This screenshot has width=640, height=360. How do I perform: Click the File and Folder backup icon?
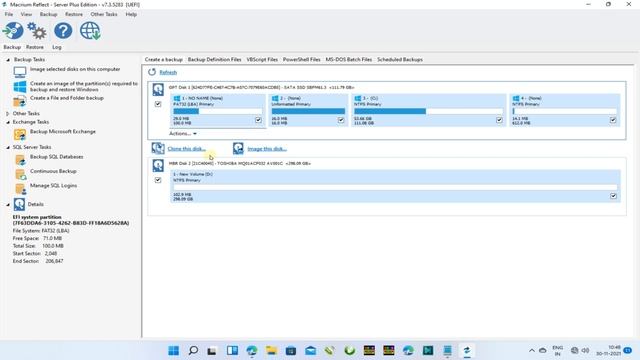point(20,101)
